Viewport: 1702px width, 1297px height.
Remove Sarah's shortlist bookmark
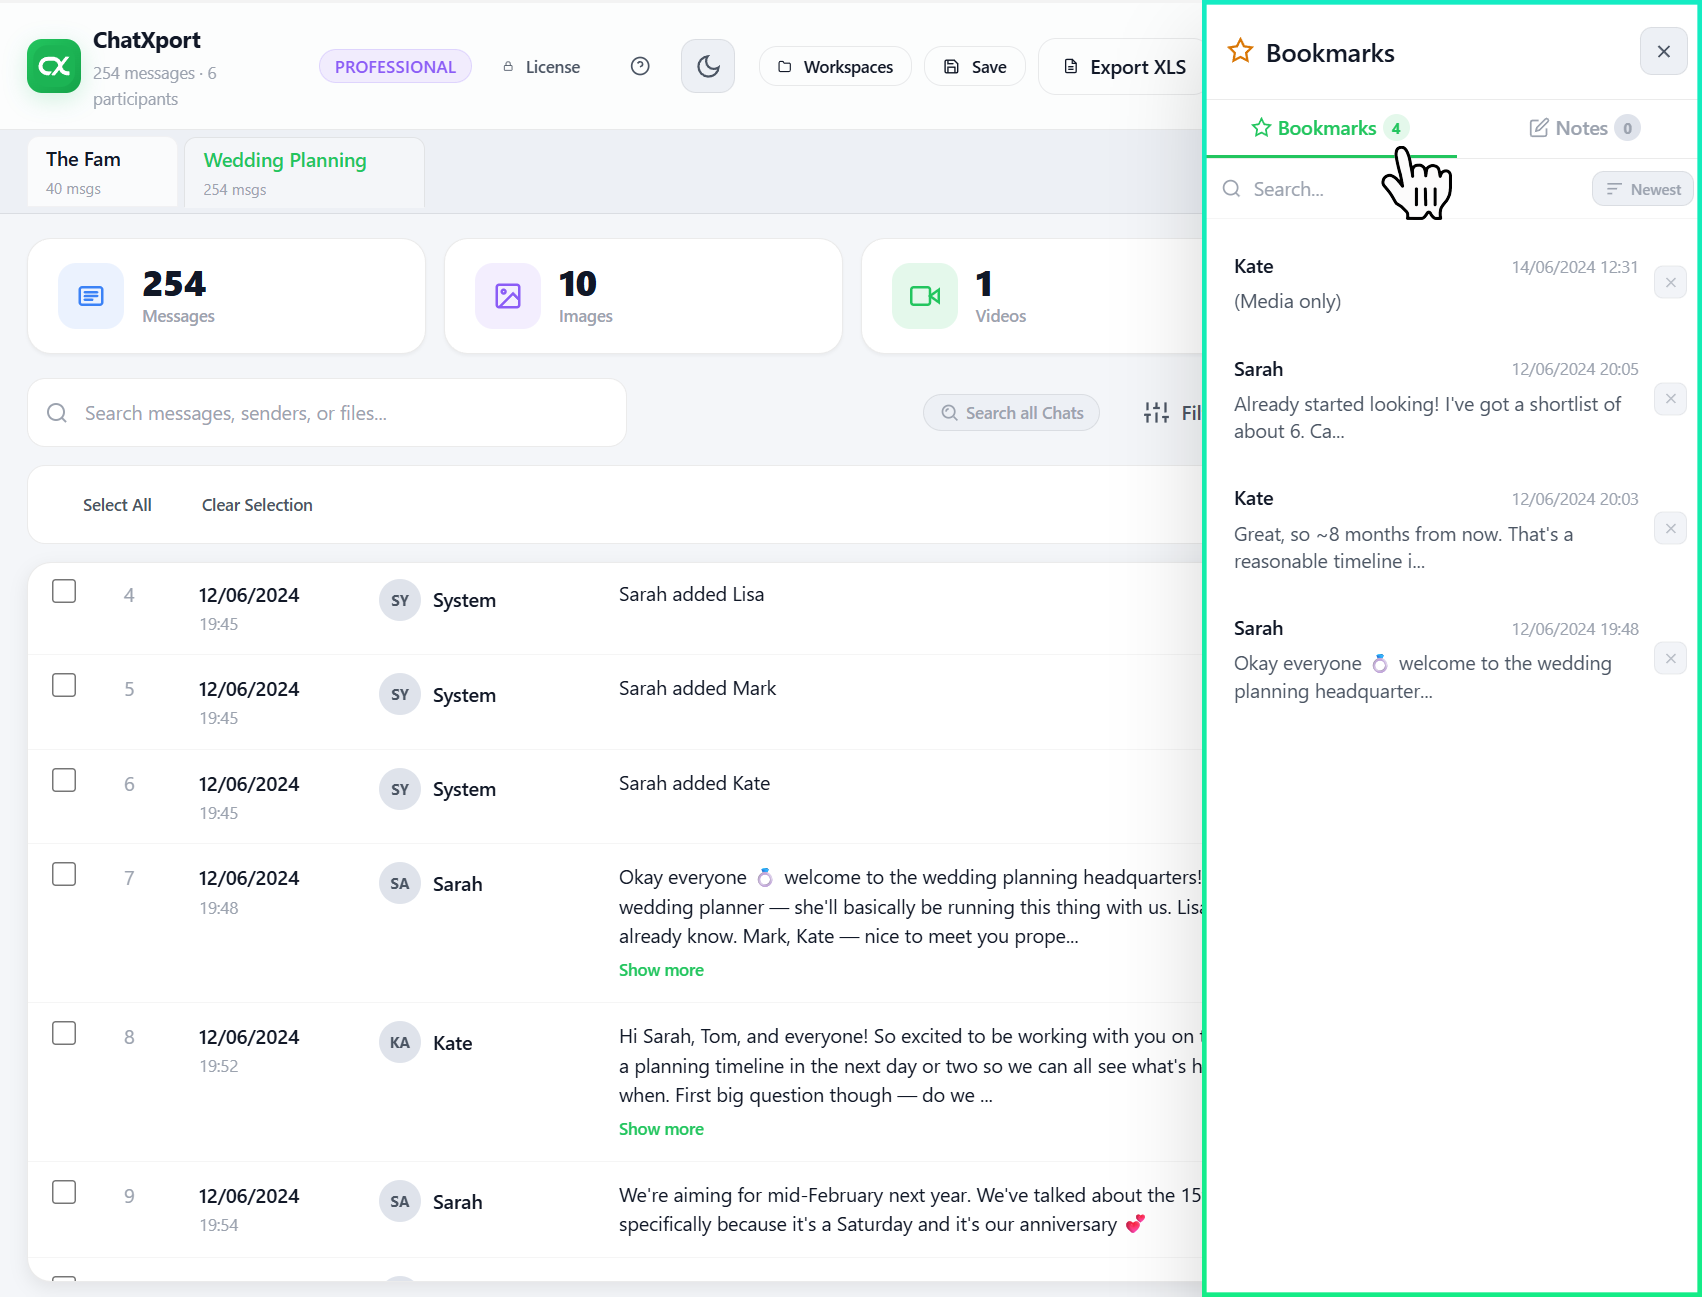pyautogui.click(x=1670, y=399)
